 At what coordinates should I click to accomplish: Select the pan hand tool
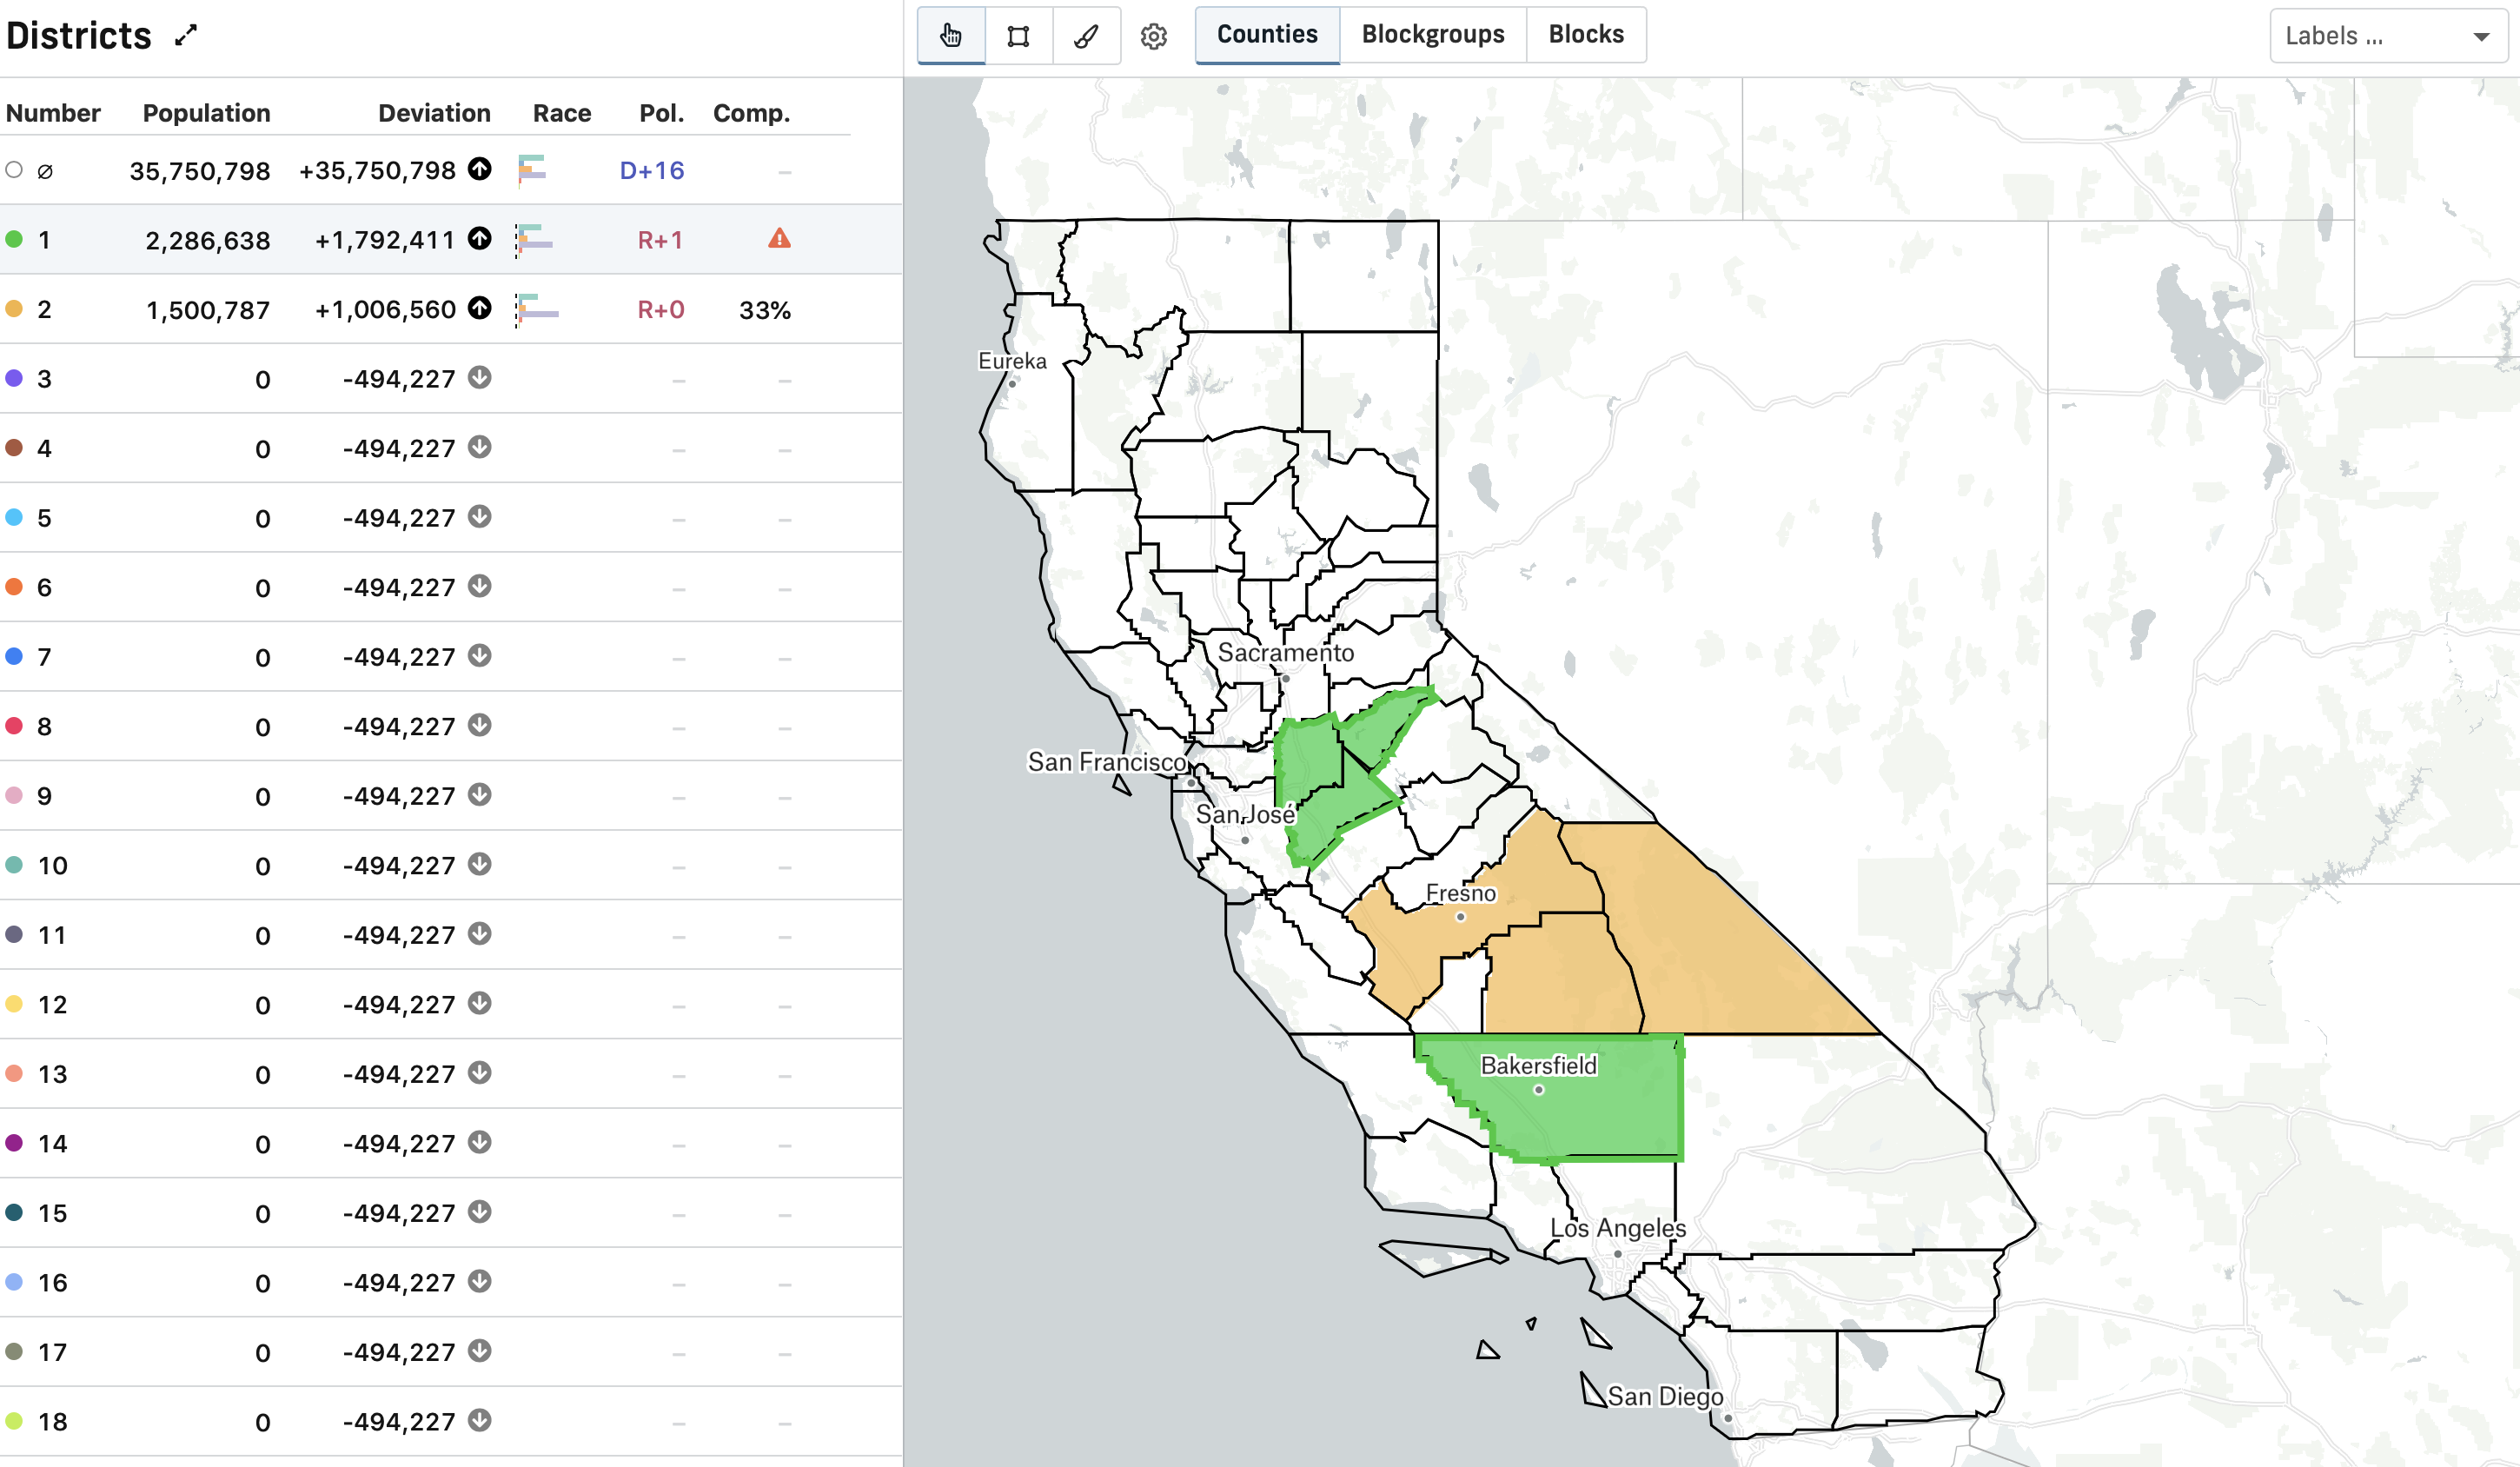[x=950, y=36]
